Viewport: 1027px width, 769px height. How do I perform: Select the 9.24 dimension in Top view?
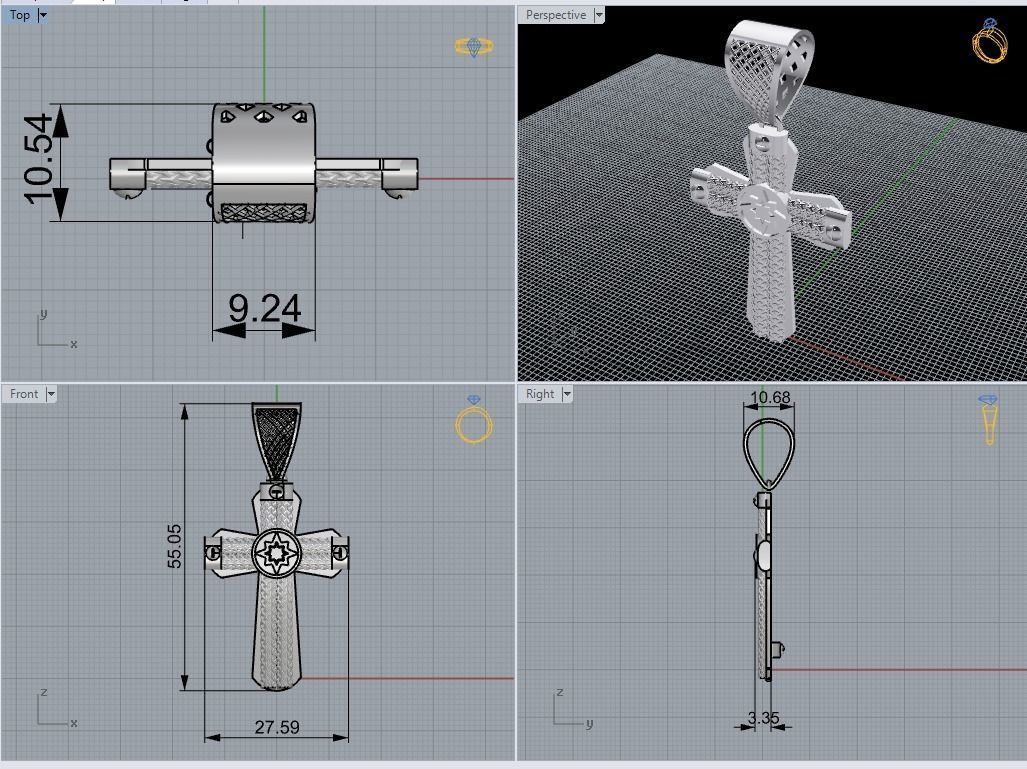(x=265, y=308)
